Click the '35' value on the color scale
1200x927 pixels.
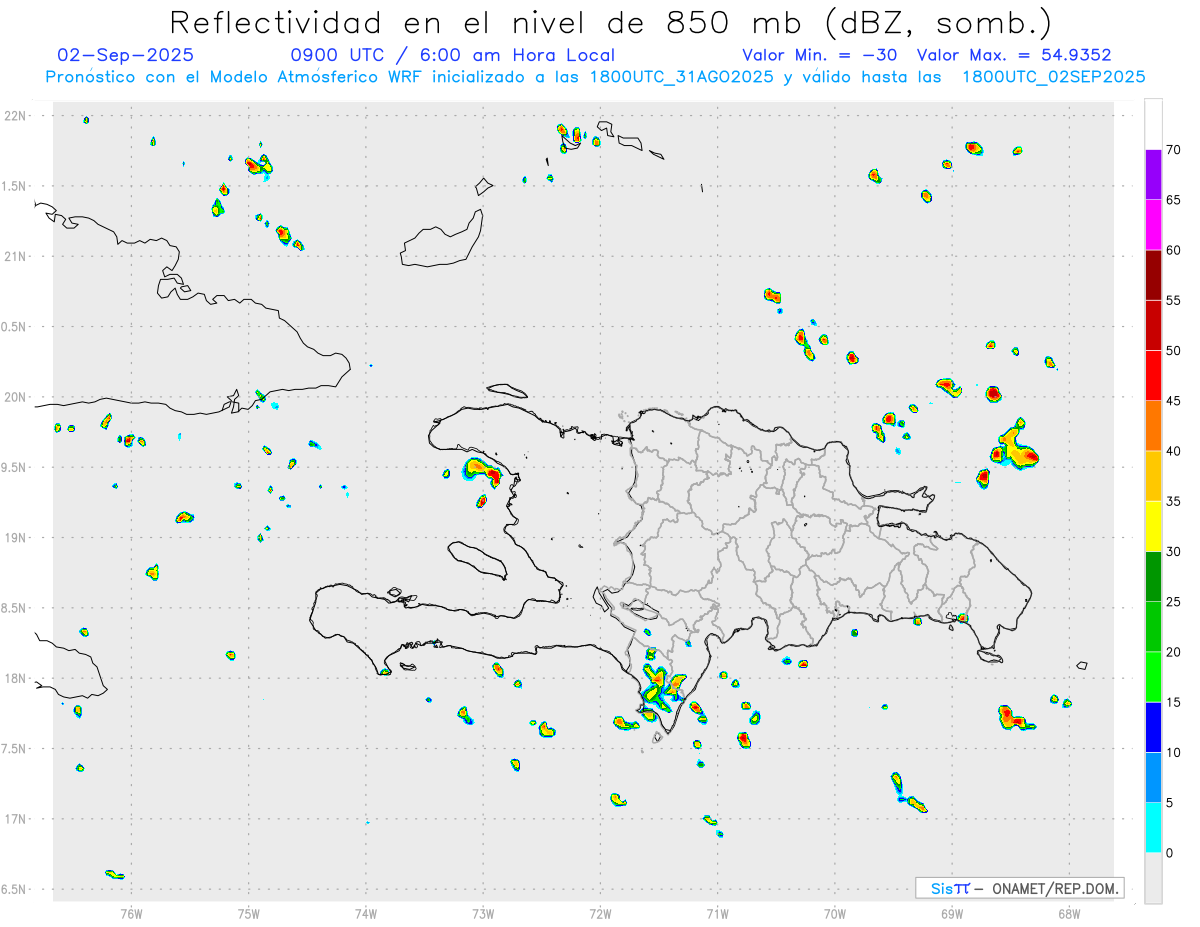click(1173, 501)
